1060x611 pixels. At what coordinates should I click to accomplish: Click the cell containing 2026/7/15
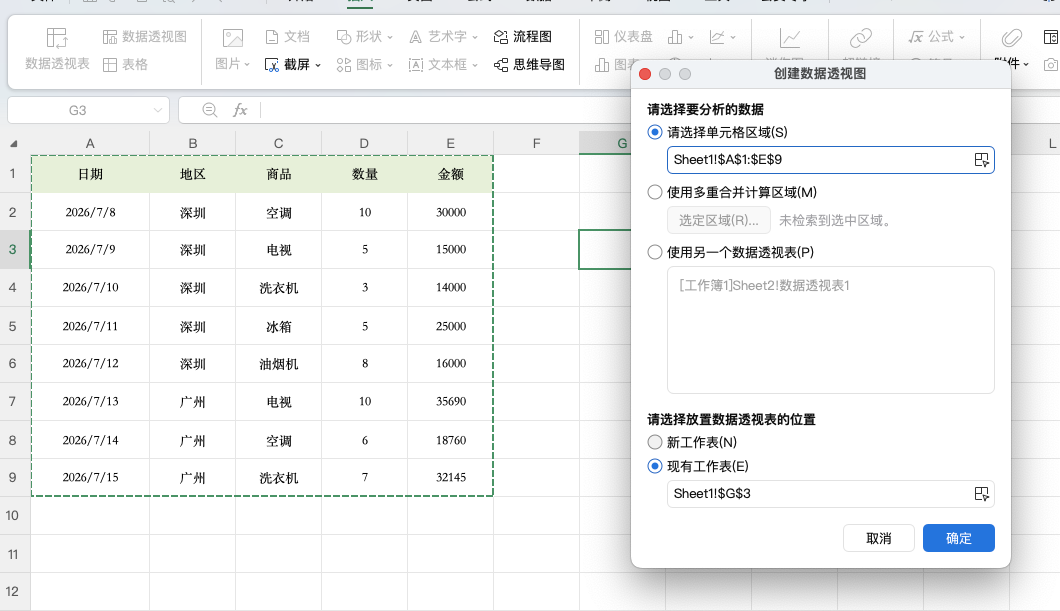point(90,478)
